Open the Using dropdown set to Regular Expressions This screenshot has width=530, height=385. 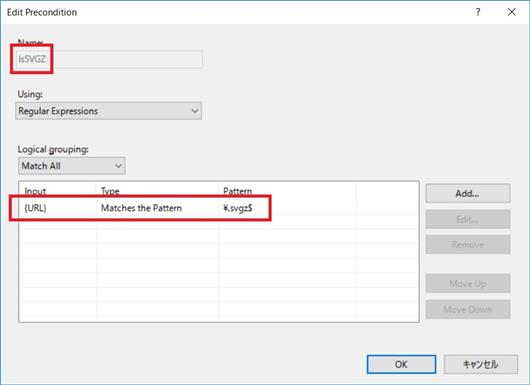coord(109,111)
